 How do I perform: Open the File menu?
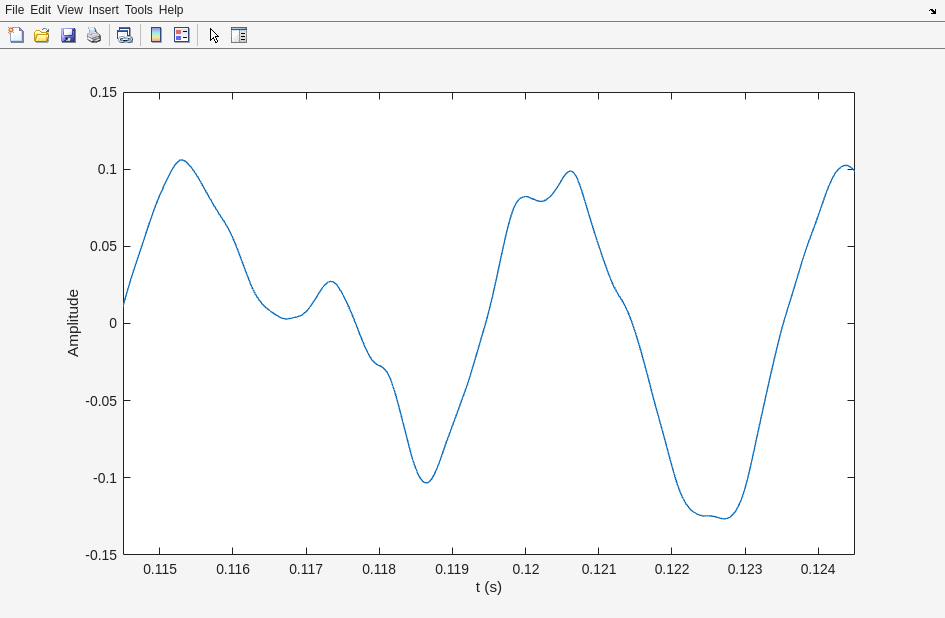tap(14, 10)
